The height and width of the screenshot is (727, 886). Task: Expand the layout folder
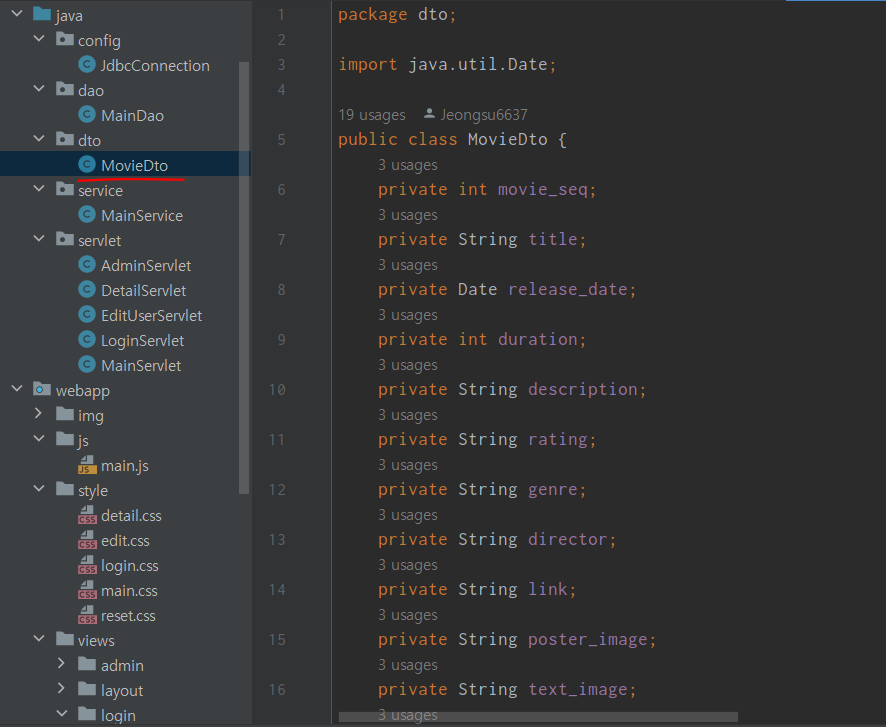tap(61, 688)
